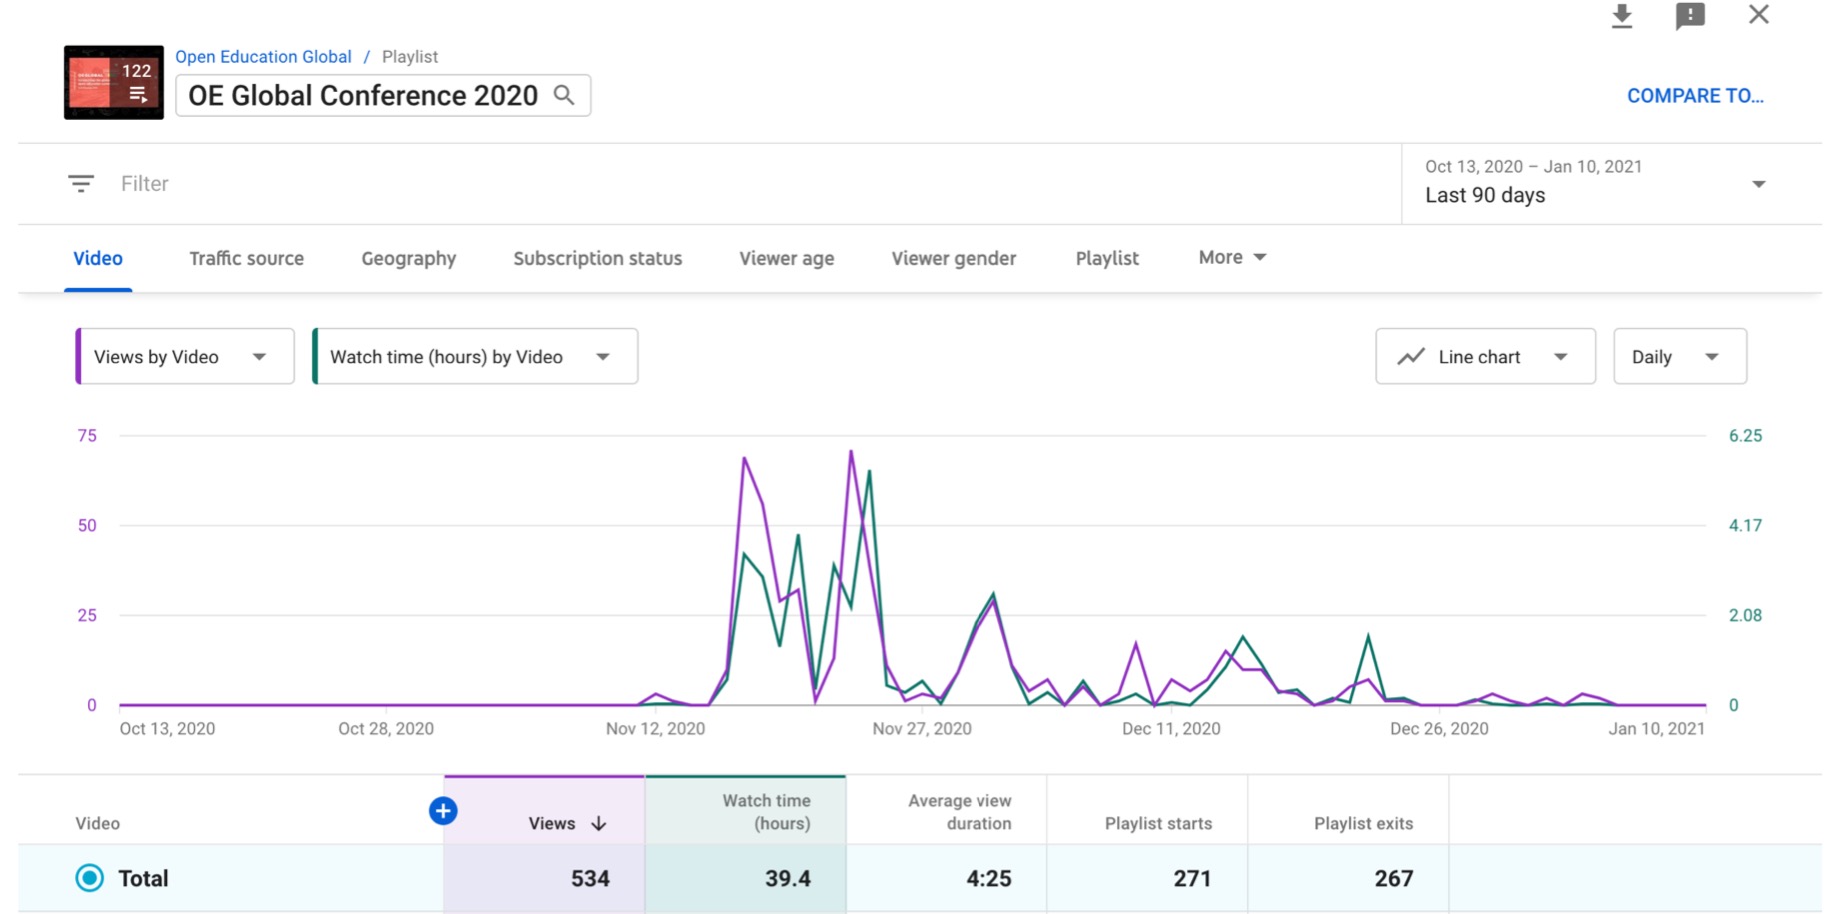Toggle the Views by Video metric
This screenshot has height=914, width=1844.
[x=183, y=356]
